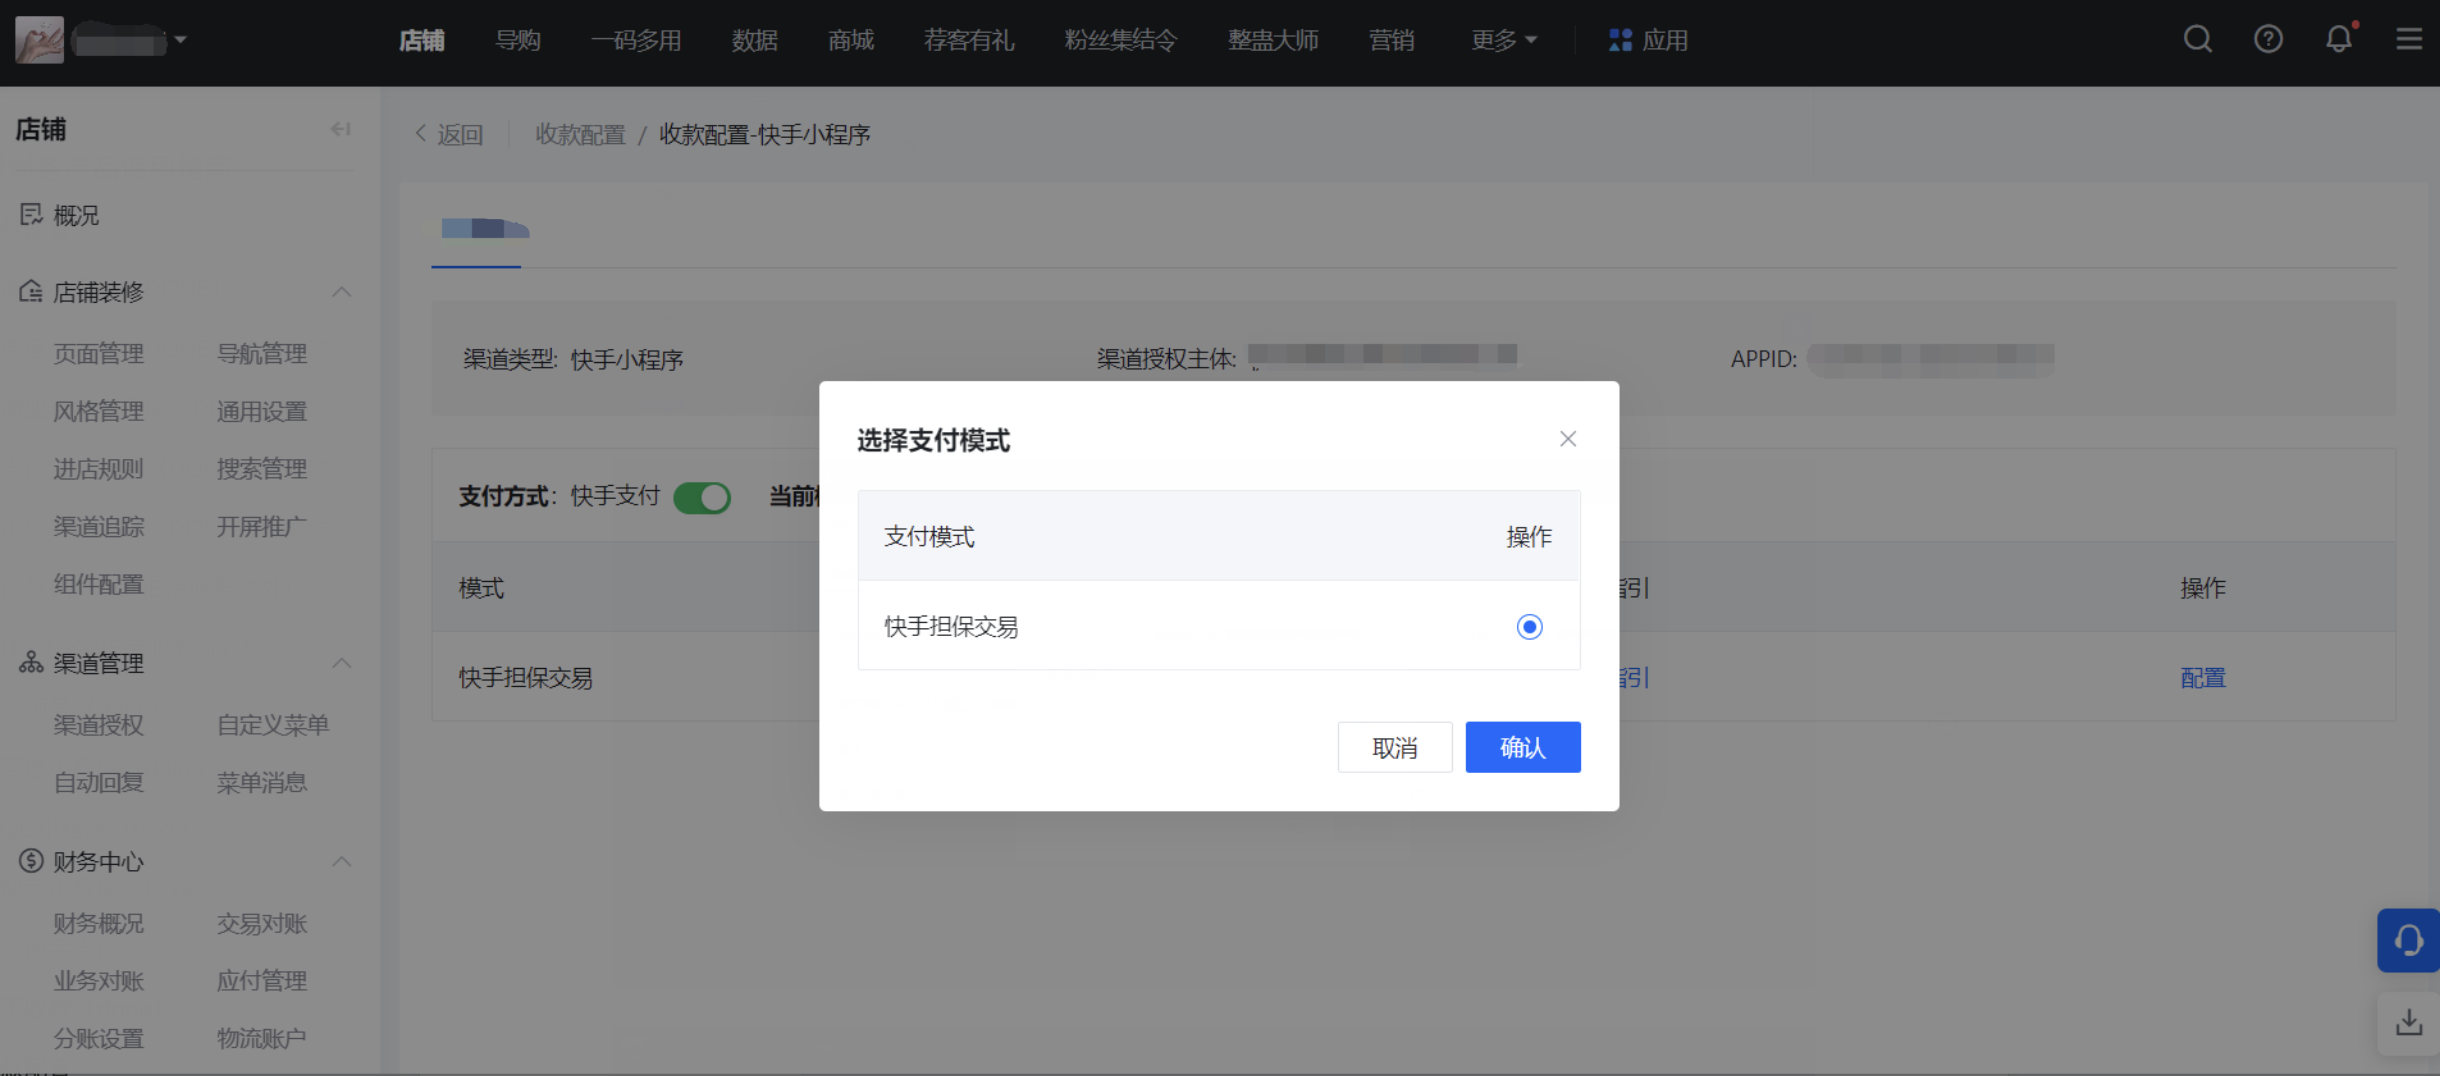Open the 数据 top menu
The image size is (2440, 1076).
(754, 40)
